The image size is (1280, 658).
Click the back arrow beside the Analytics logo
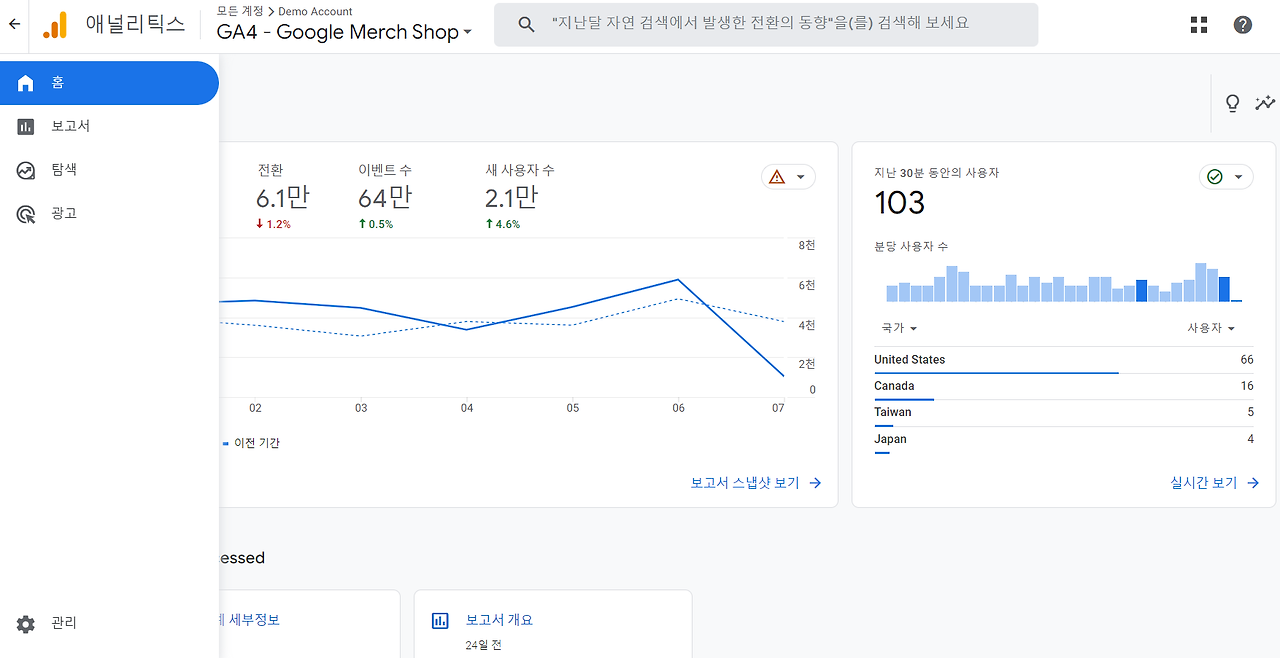(14, 24)
